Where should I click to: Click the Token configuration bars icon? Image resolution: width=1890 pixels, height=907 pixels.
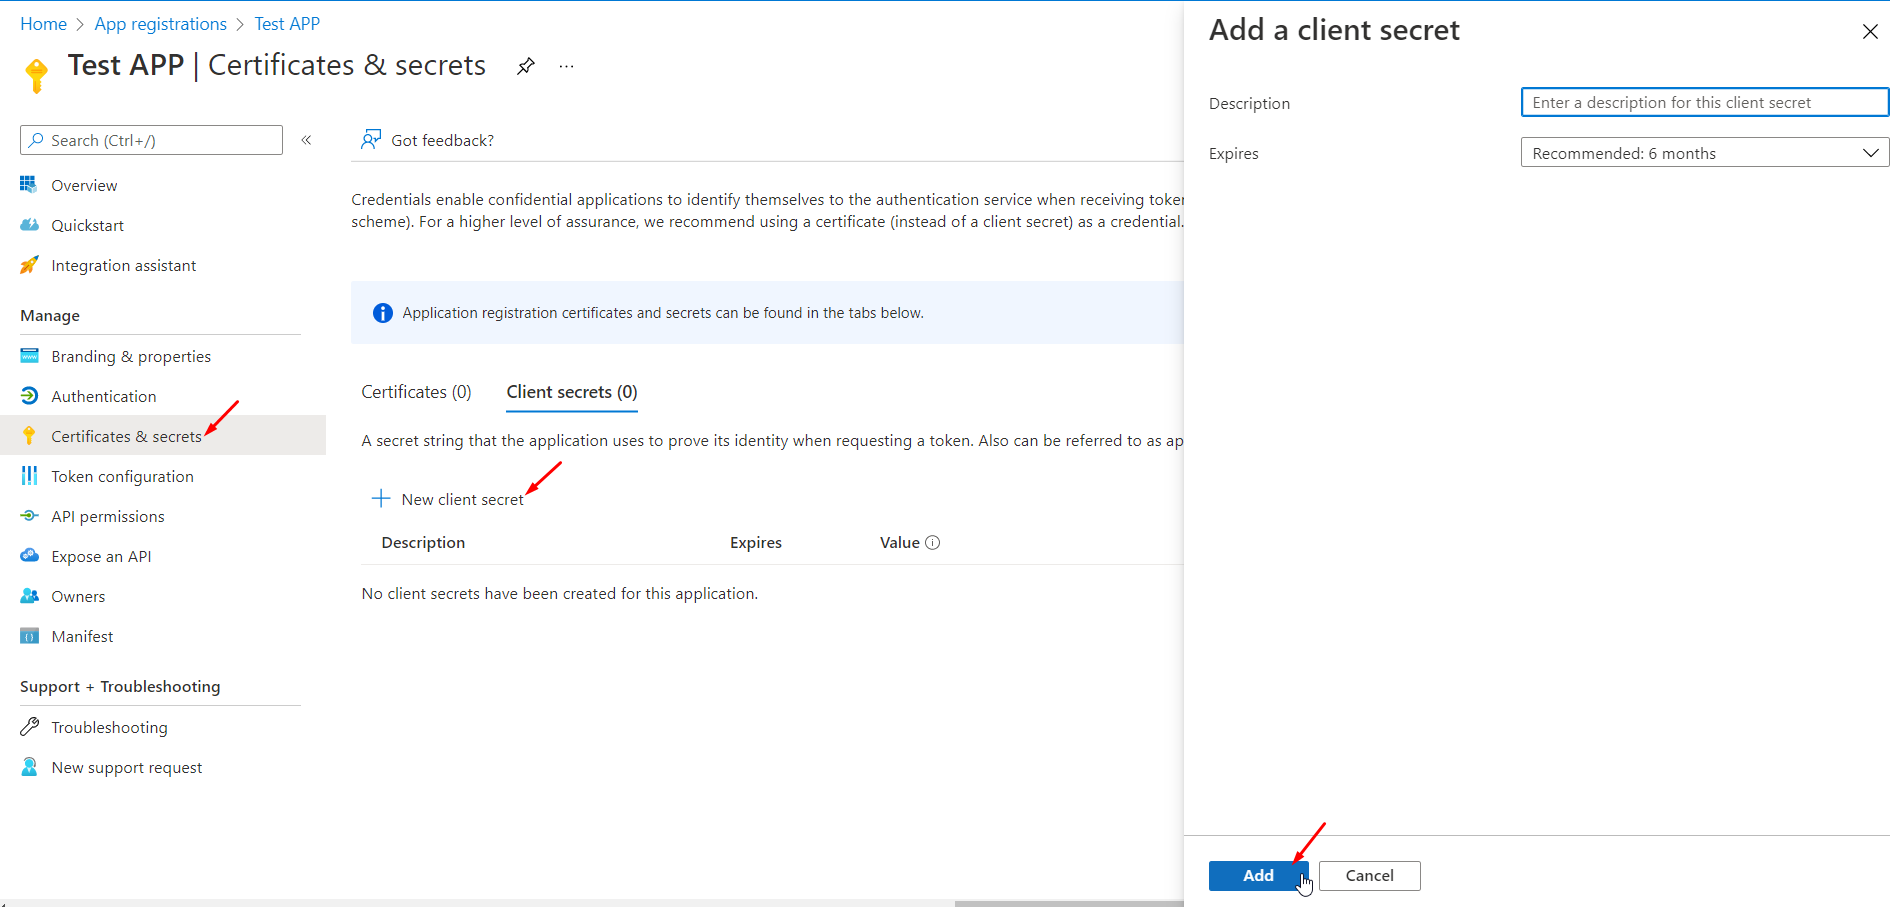(29, 476)
